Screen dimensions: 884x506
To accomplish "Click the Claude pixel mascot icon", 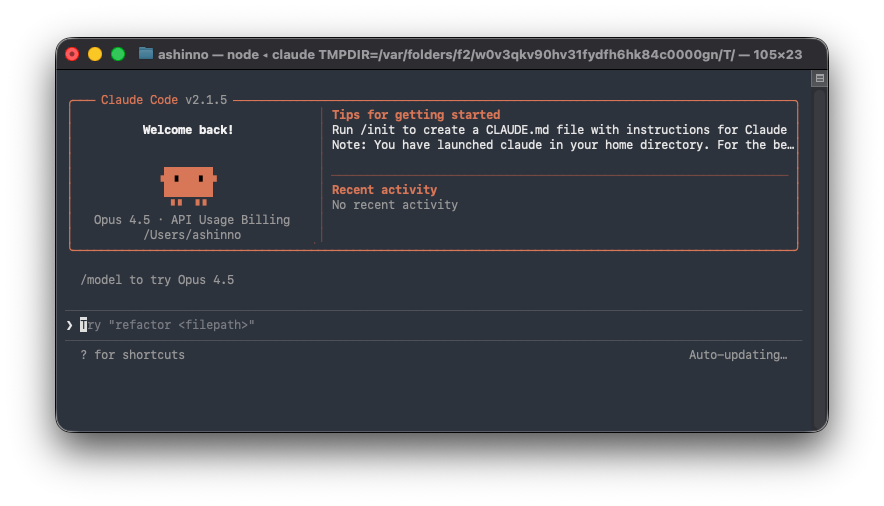I will pos(188,184).
